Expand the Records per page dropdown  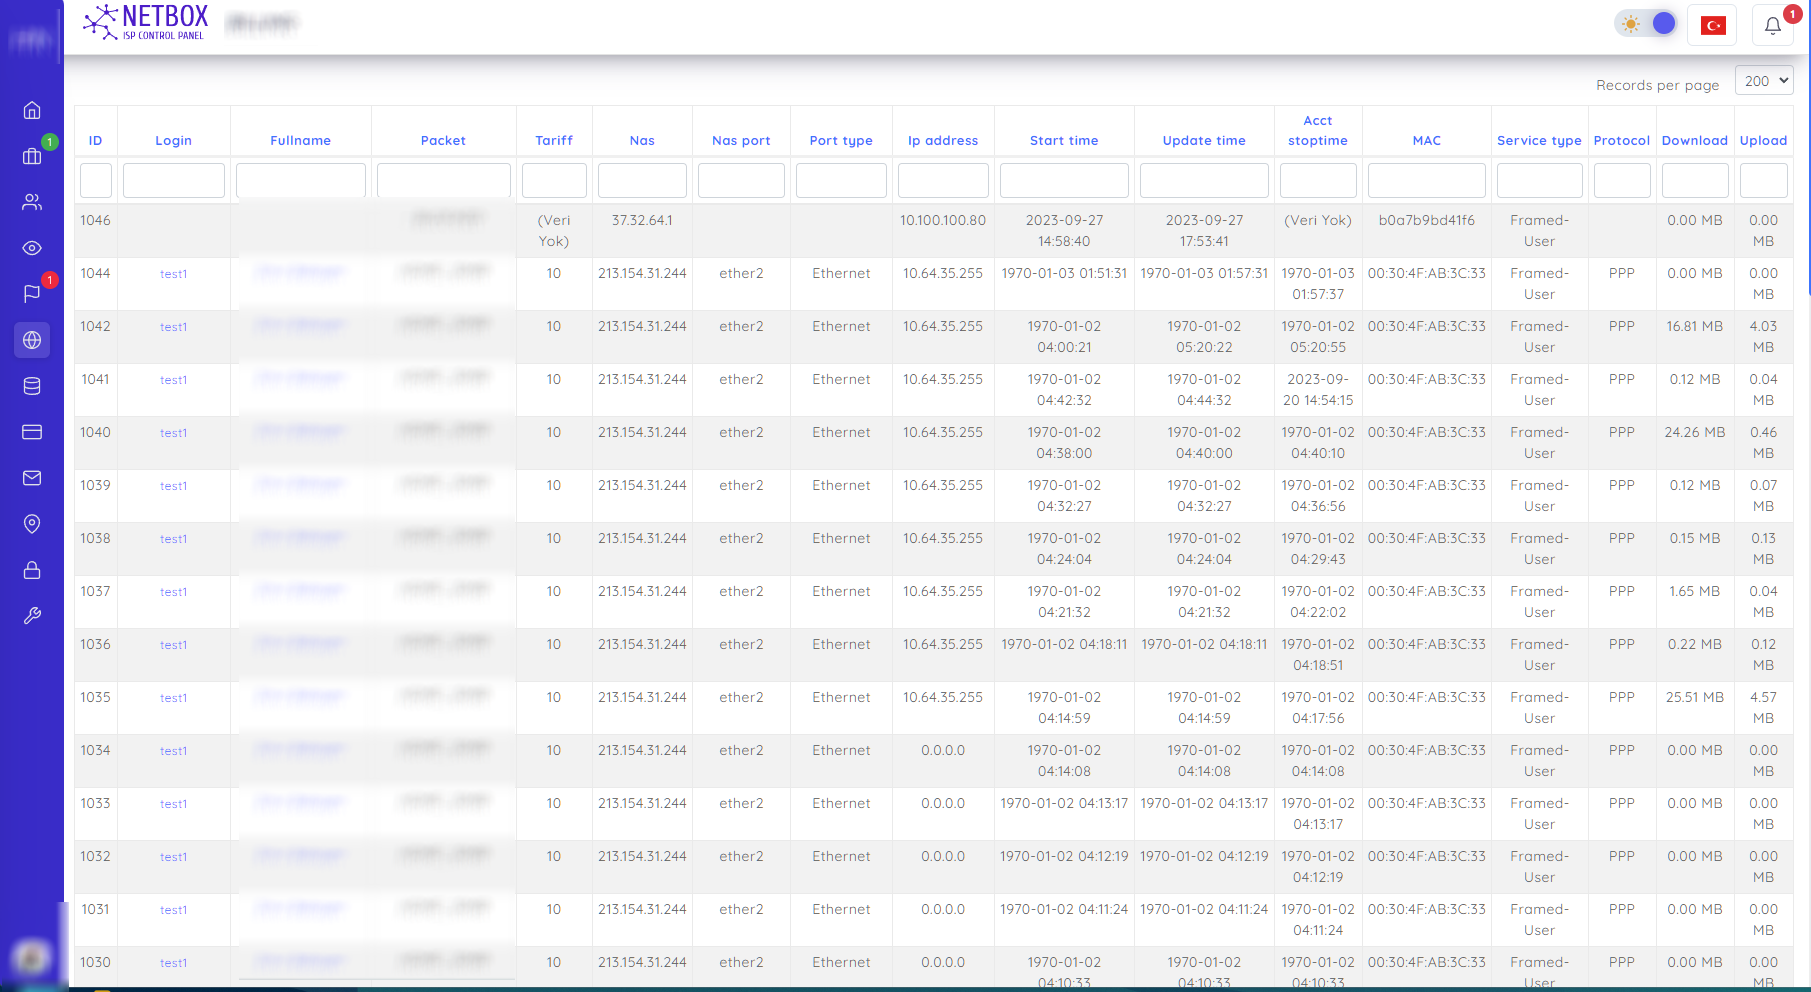point(1765,81)
